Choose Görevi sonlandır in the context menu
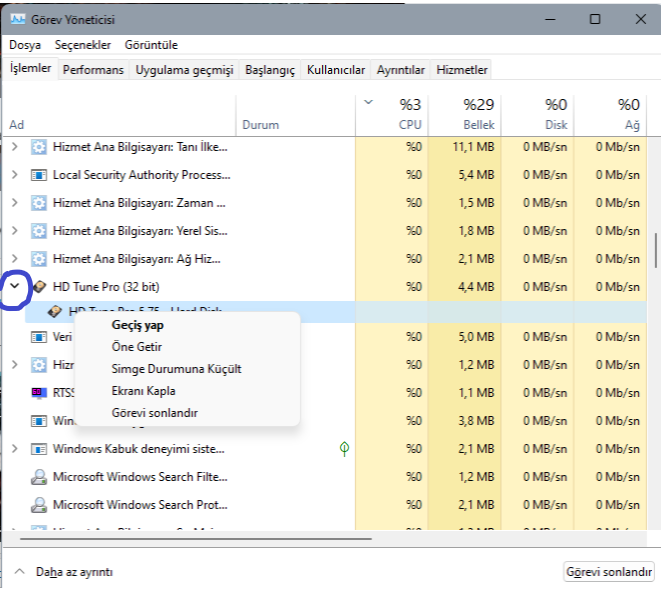Screen dimensions: 665x589 (187, 413)
